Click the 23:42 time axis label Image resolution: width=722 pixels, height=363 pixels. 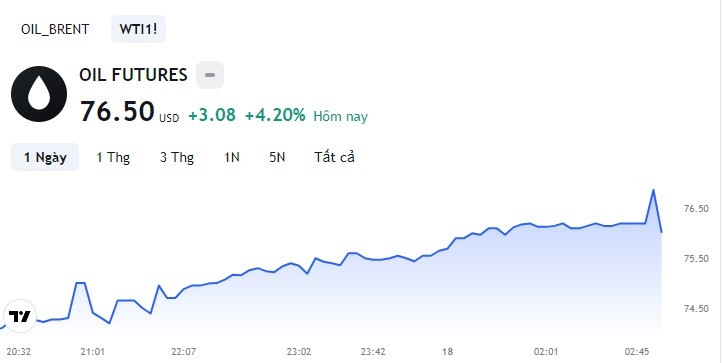373,352
